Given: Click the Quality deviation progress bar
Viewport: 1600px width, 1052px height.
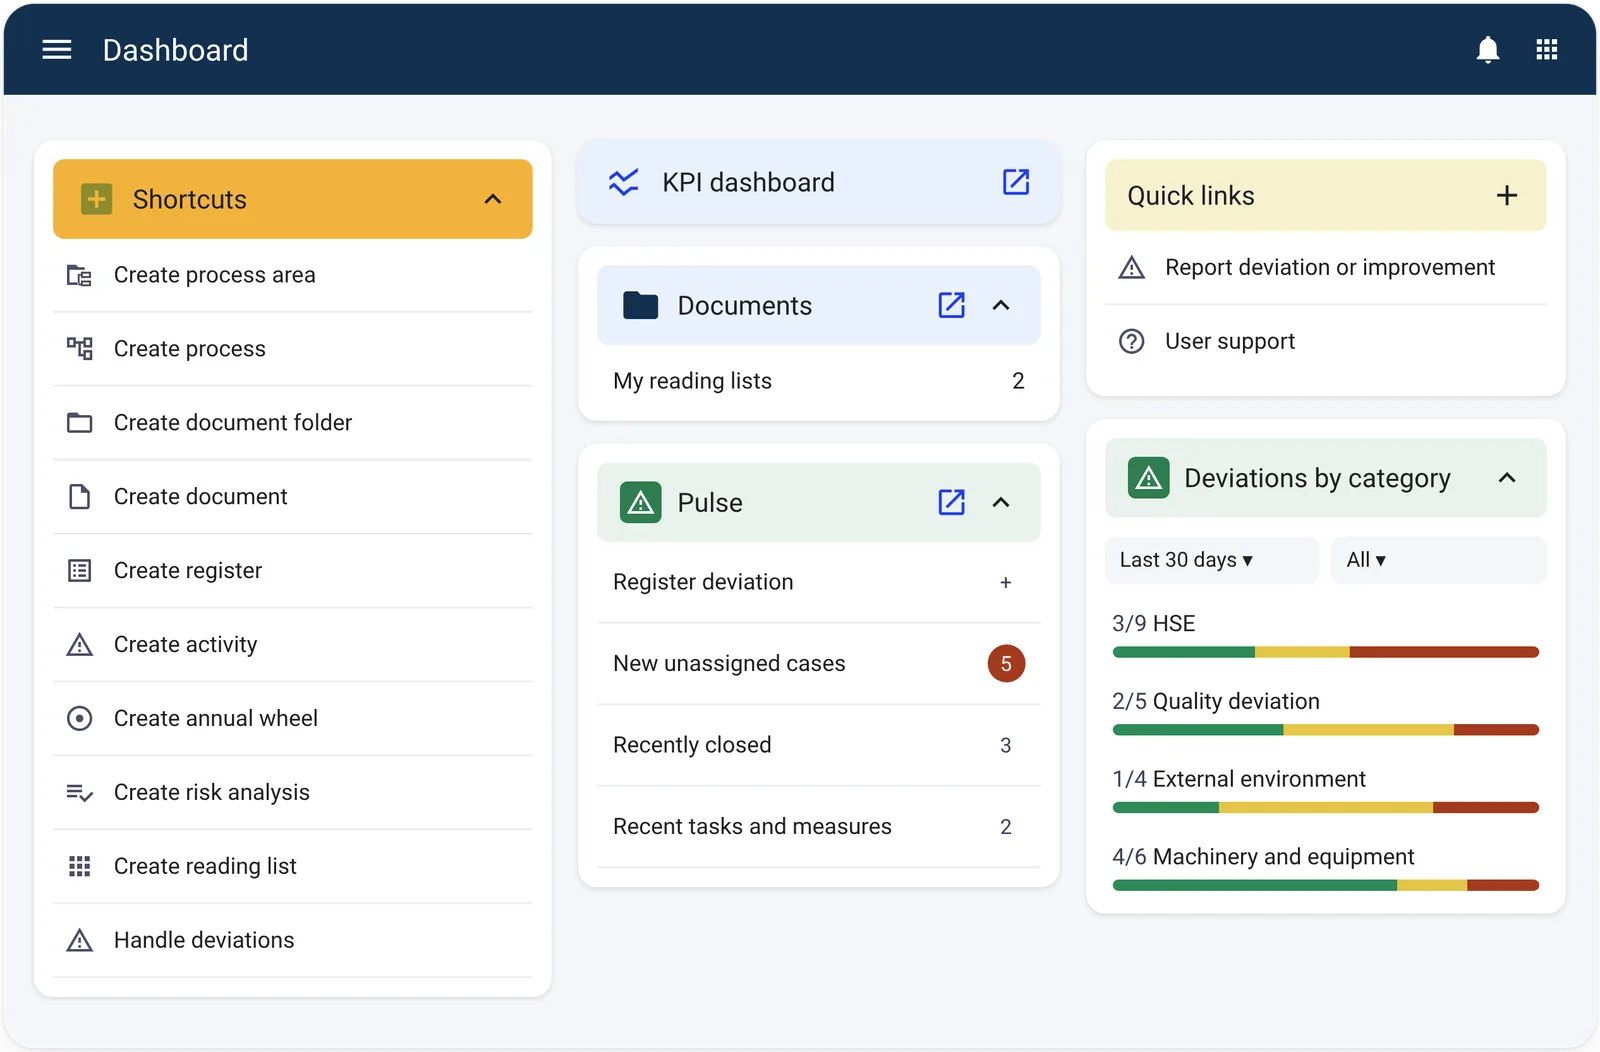Looking at the screenshot, I should (1326, 730).
